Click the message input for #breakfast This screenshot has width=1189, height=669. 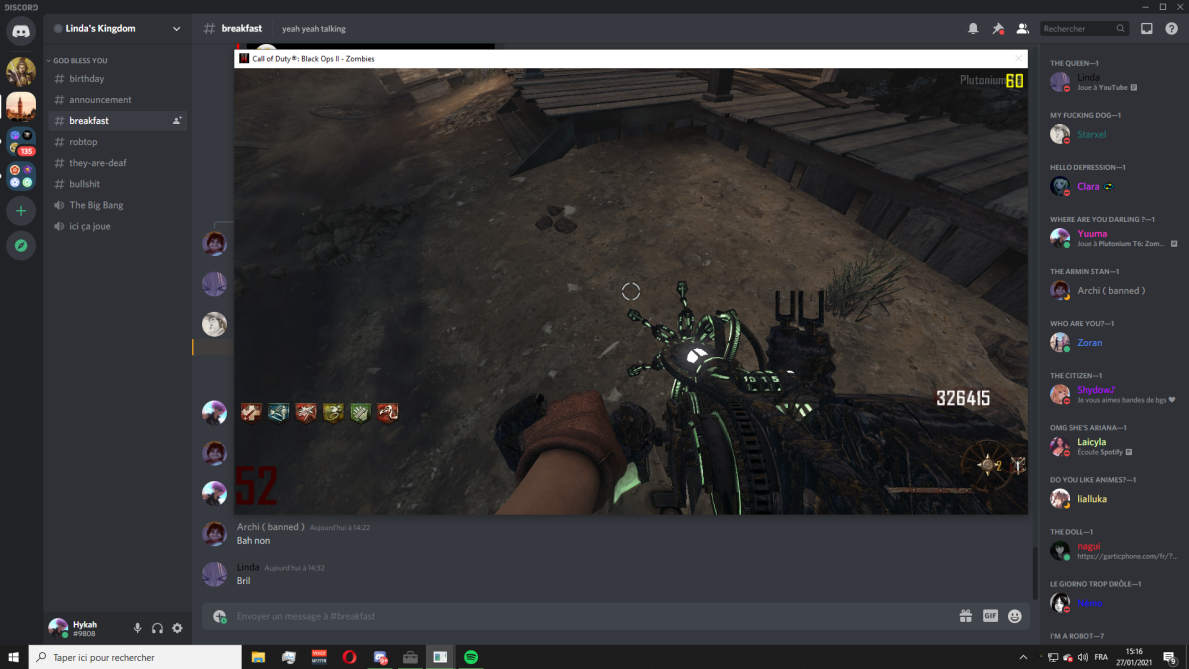point(580,616)
